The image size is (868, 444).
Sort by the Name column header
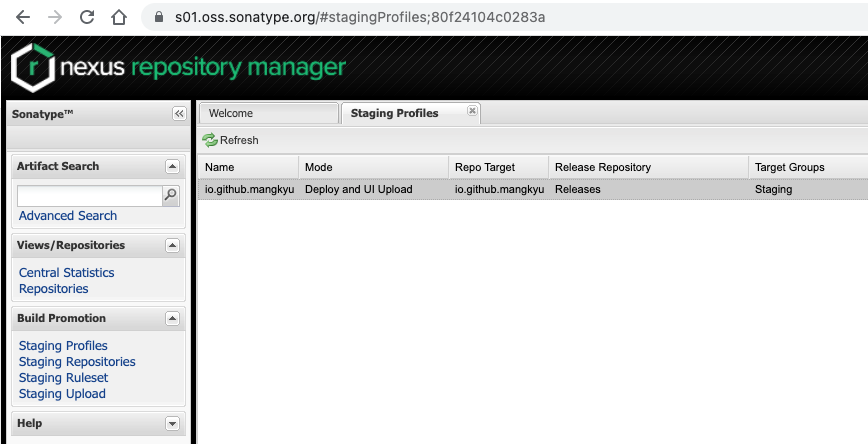[248, 167]
